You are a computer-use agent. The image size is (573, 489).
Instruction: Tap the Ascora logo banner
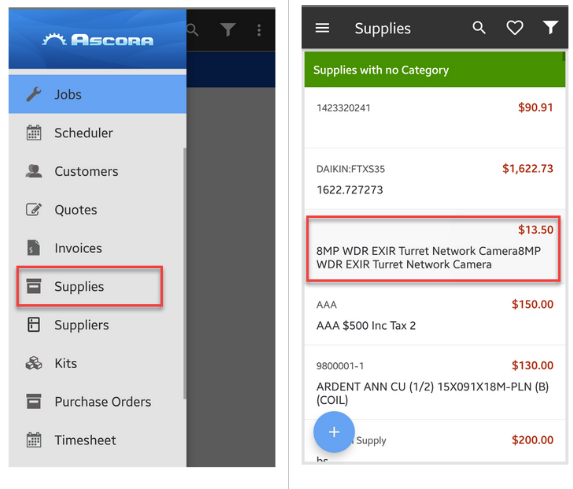click(x=98, y=39)
